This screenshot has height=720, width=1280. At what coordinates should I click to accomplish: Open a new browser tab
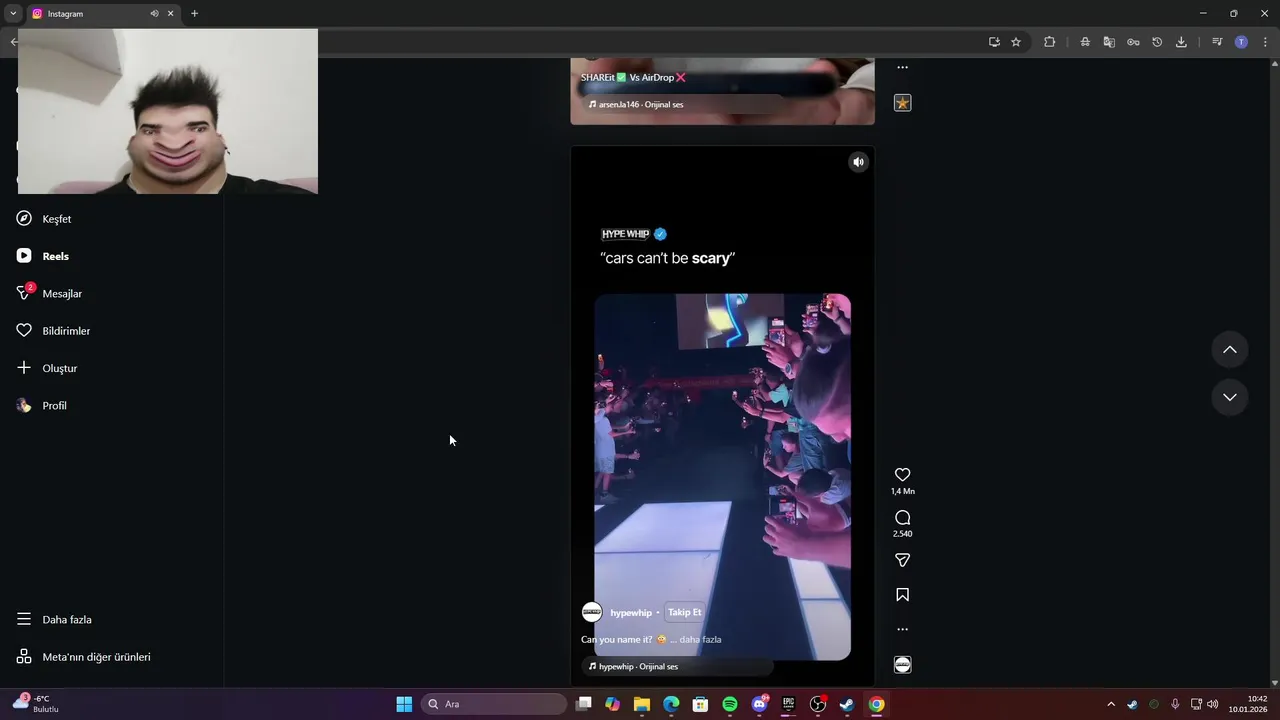pos(194,14)
